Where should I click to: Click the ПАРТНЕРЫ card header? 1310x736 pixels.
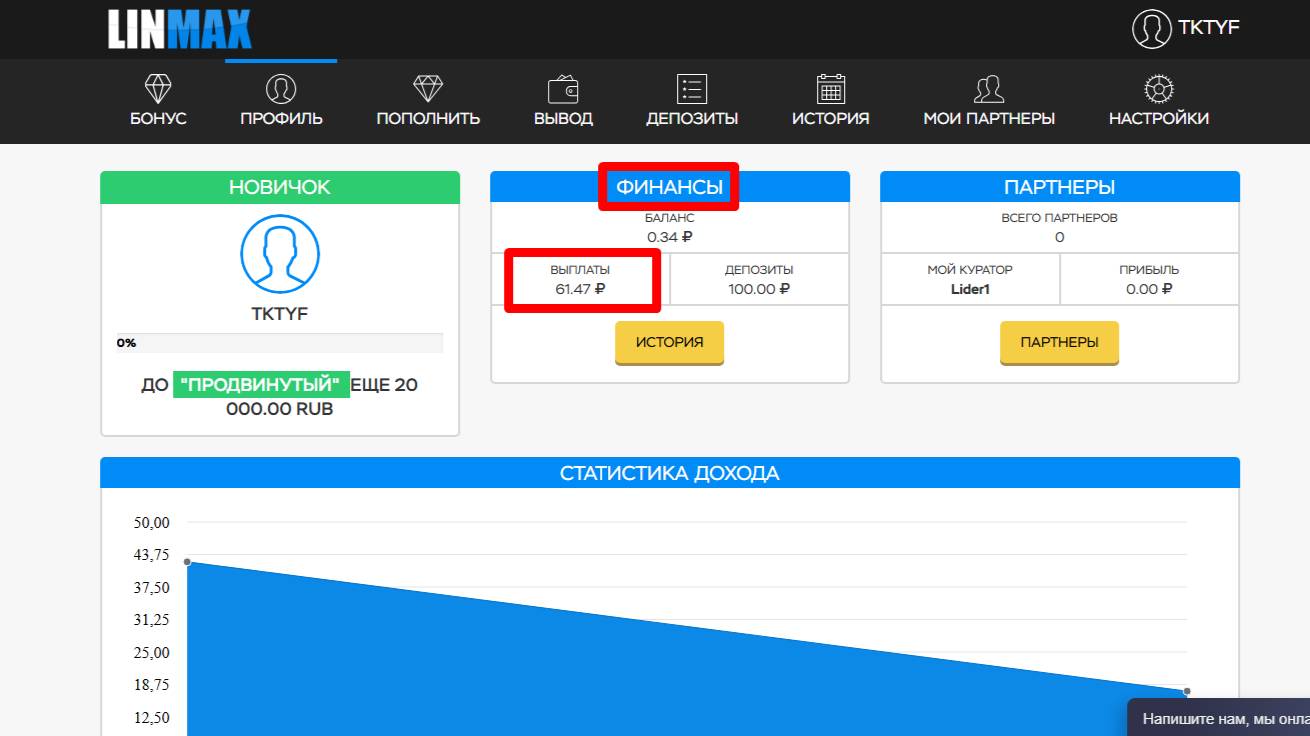1059,187
